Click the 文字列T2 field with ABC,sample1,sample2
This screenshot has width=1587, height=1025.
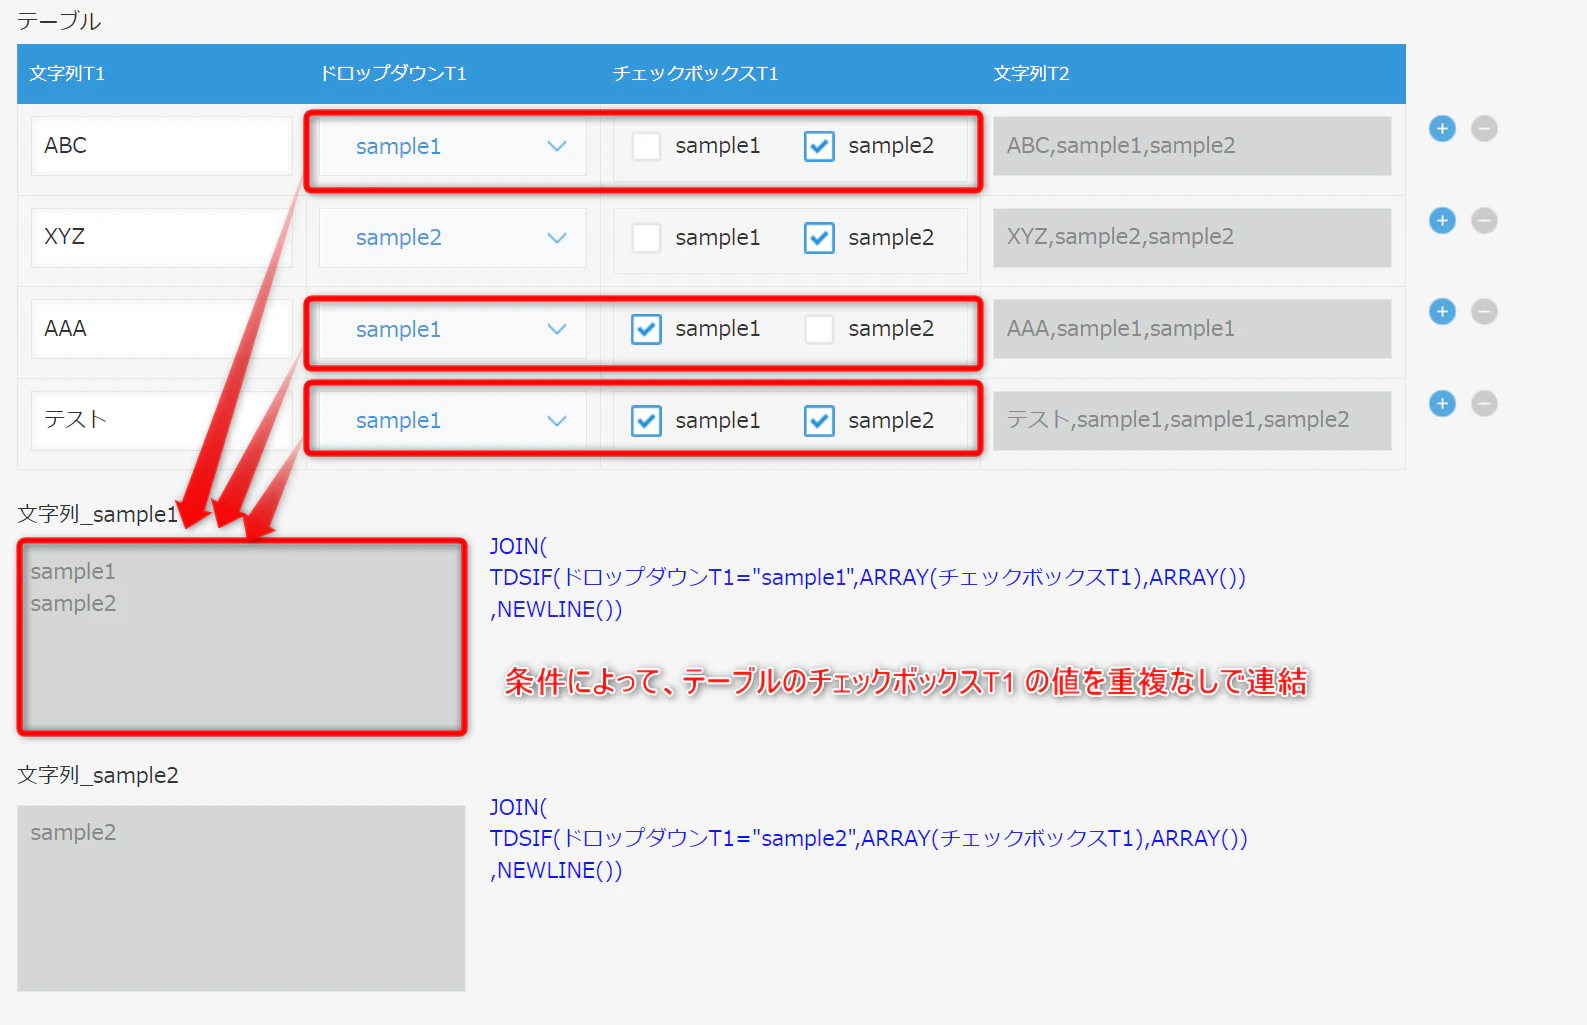pos(1192,146)
